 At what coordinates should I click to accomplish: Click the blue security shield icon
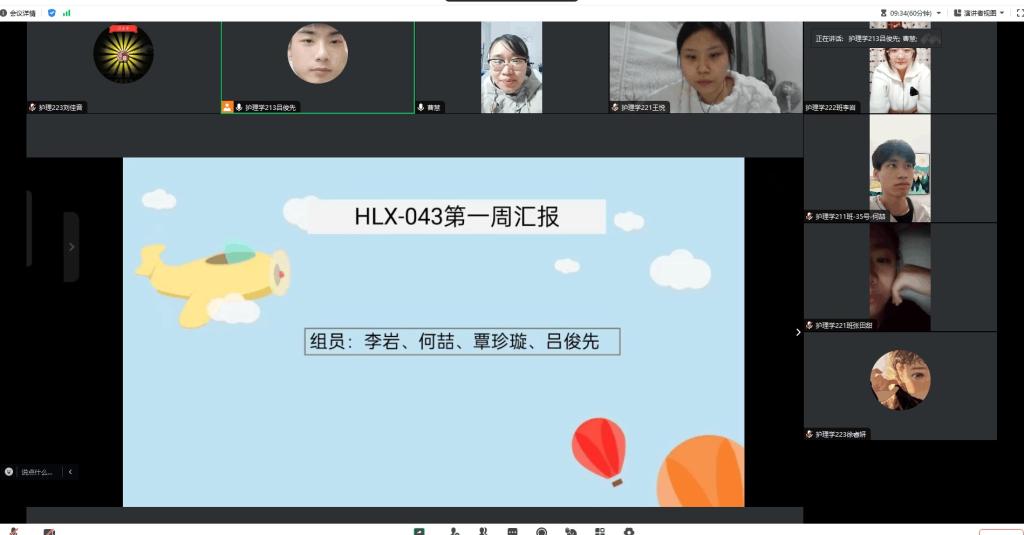tap(52, 13)
